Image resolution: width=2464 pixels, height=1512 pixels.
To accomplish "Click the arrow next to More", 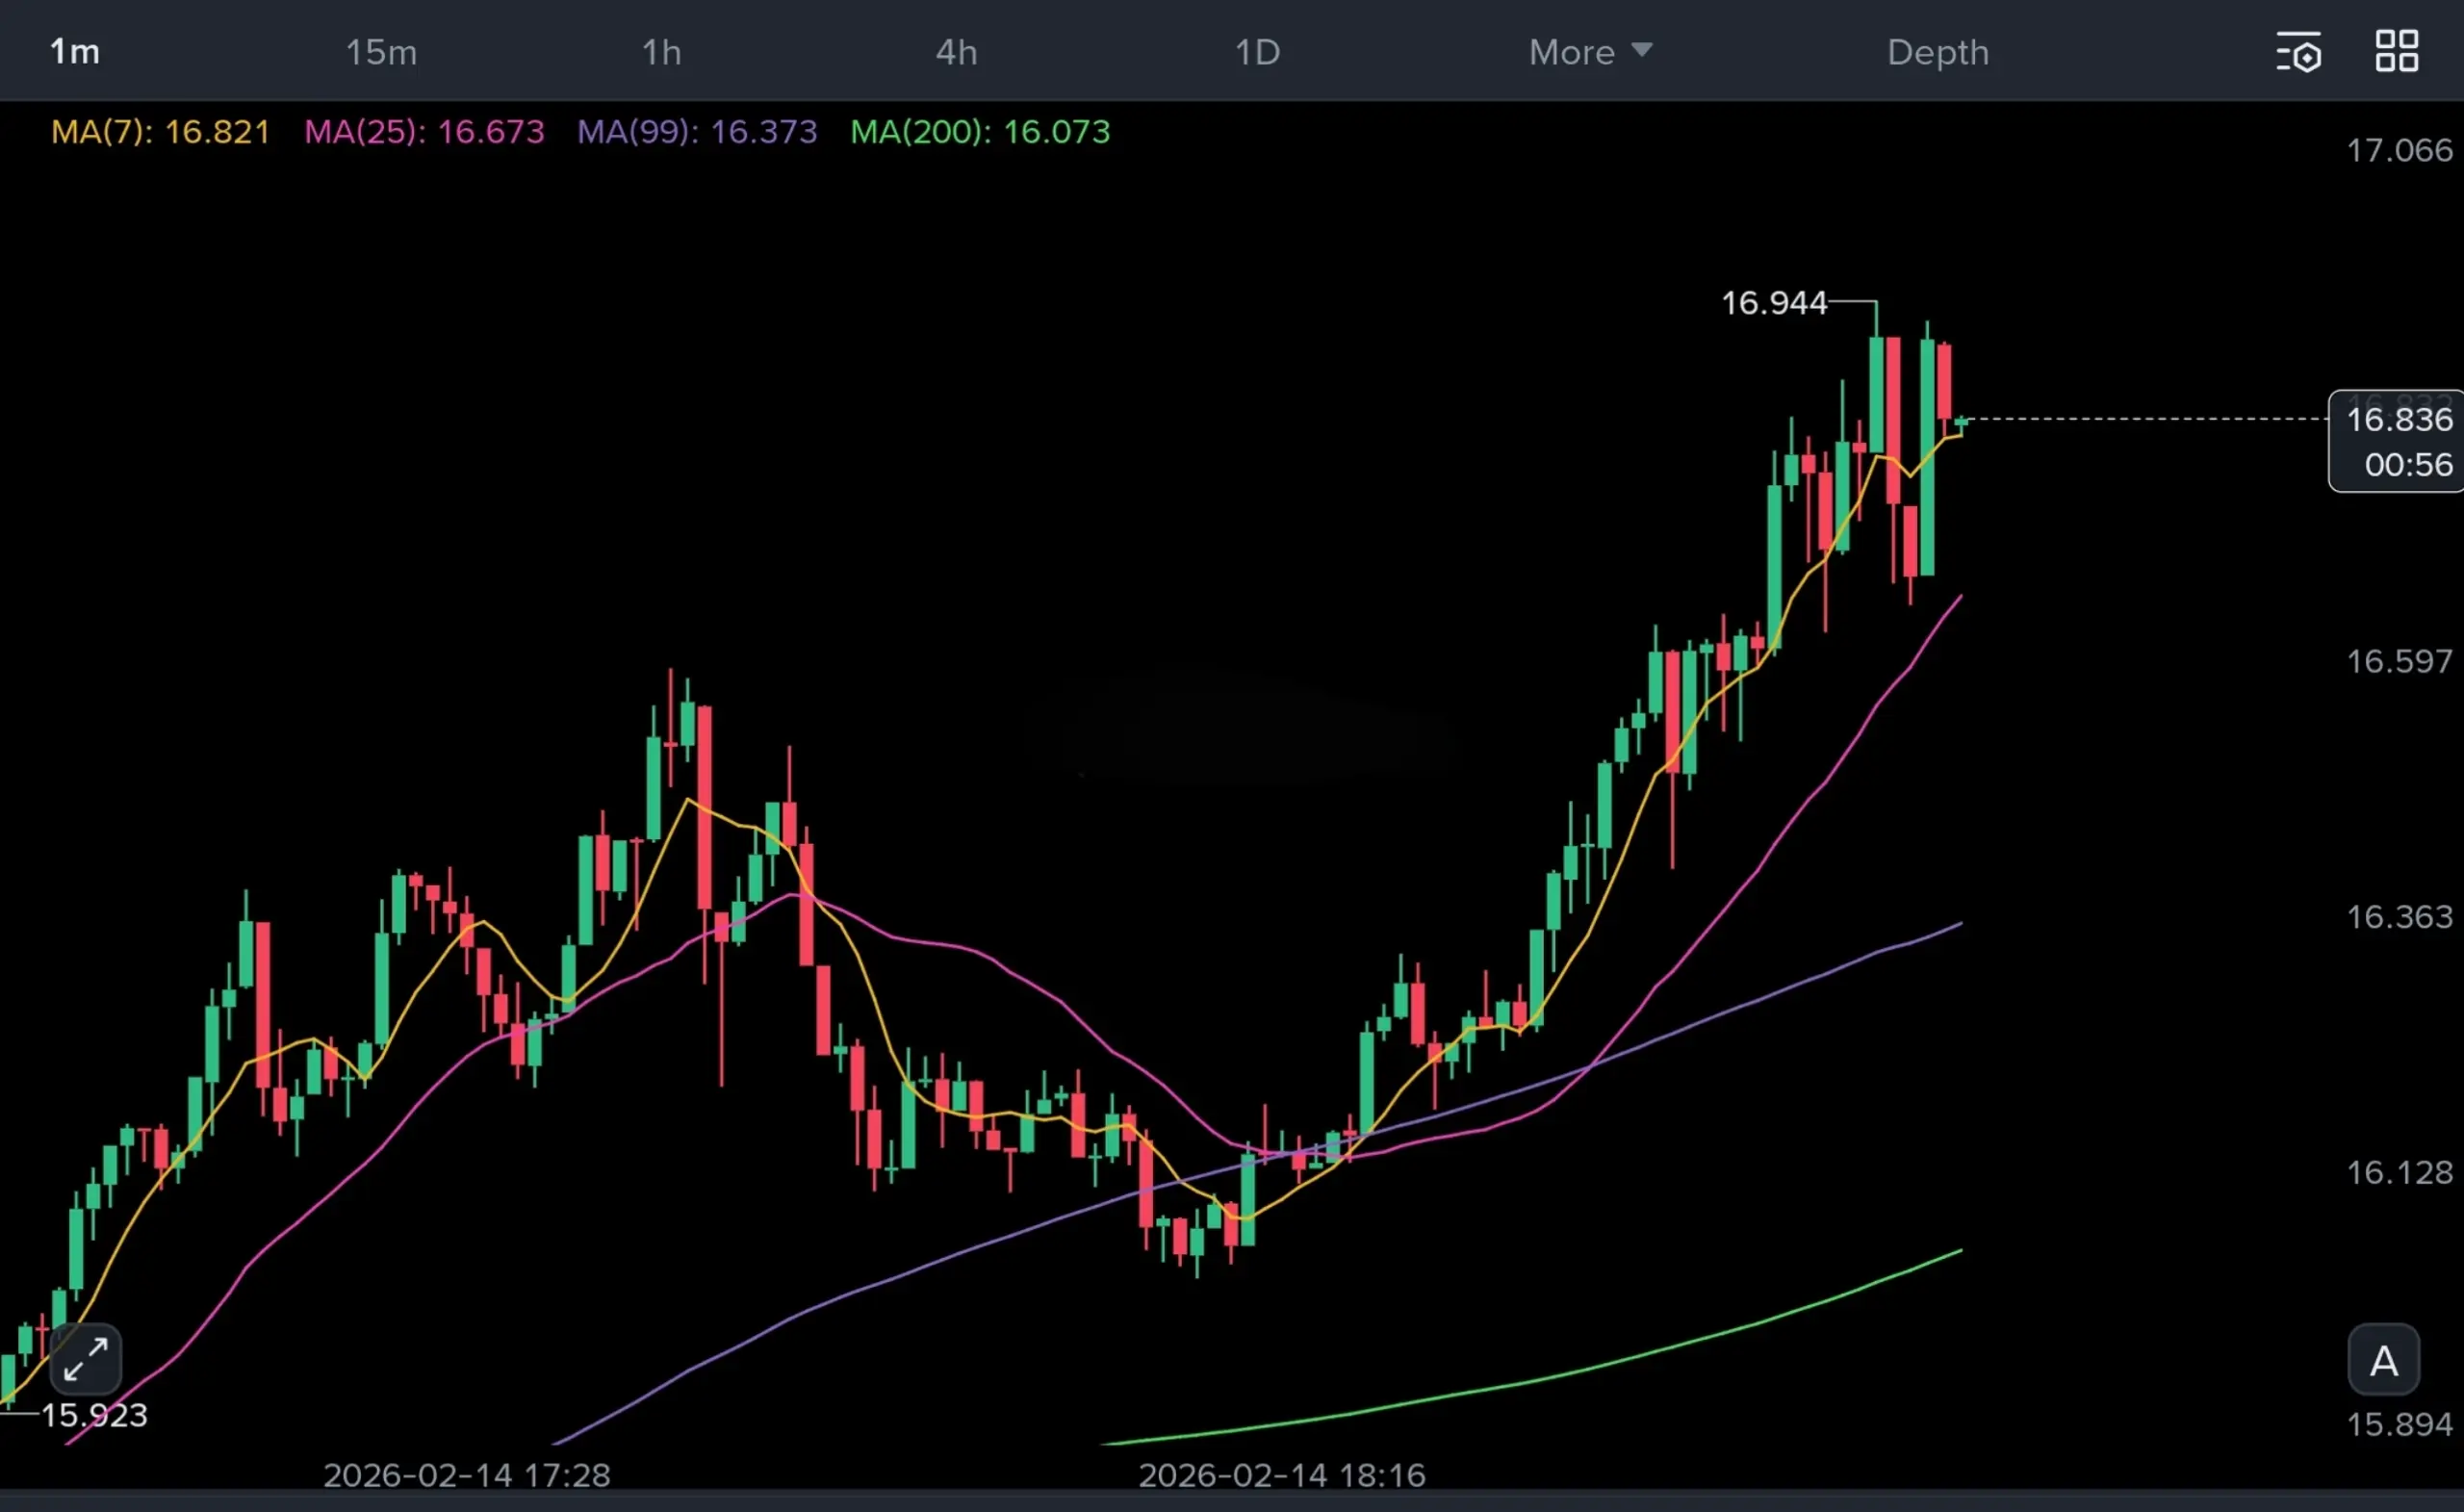I will pos(1641,49).
